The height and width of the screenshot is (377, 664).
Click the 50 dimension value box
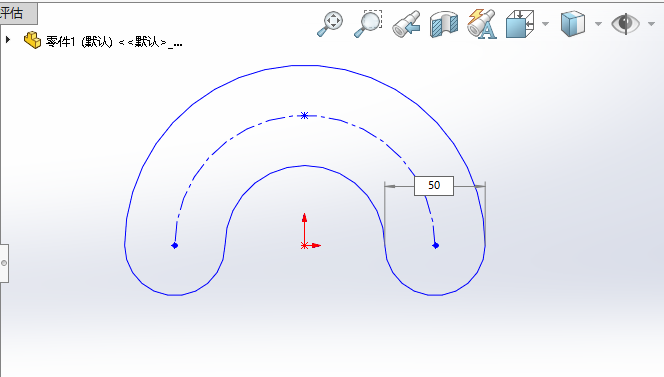[434, 186]
